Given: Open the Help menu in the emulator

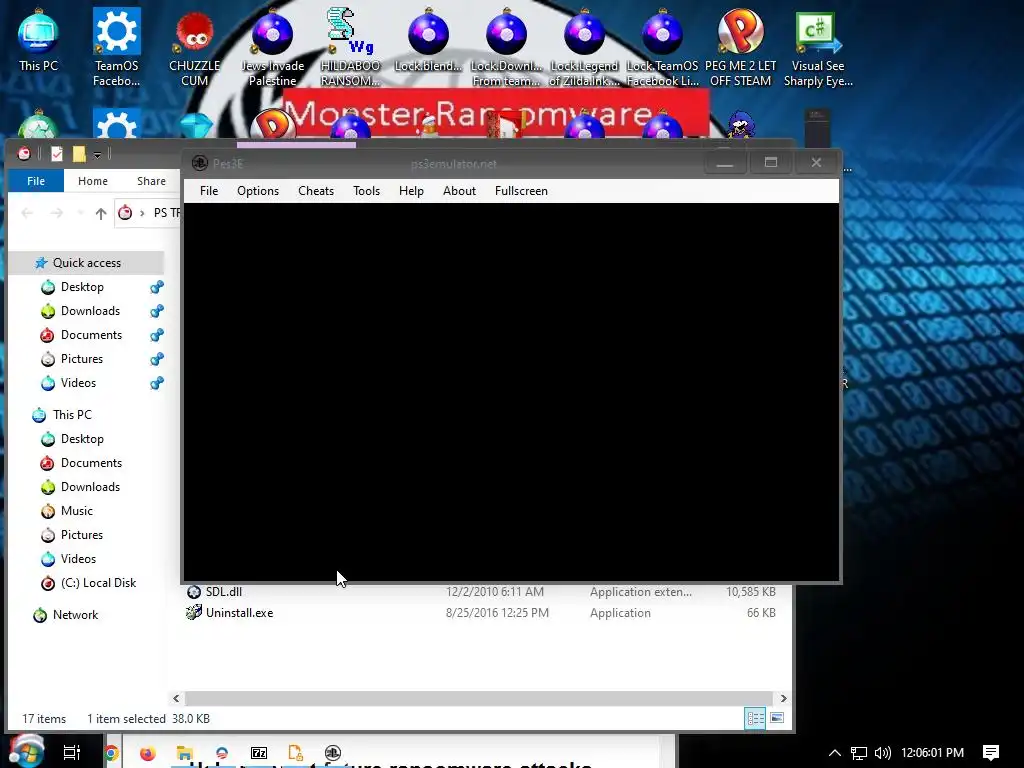Looking at the screenshot, I should tap(411, 191).
